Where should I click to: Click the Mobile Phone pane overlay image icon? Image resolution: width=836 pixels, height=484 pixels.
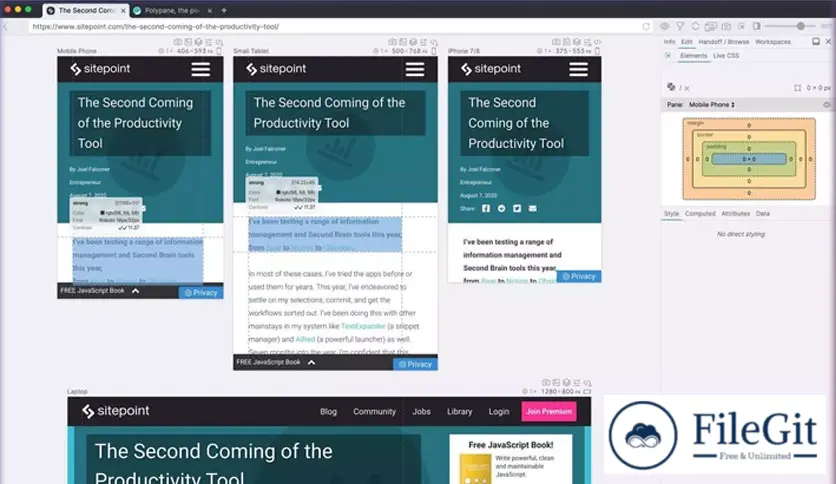(x=188, y=42)
